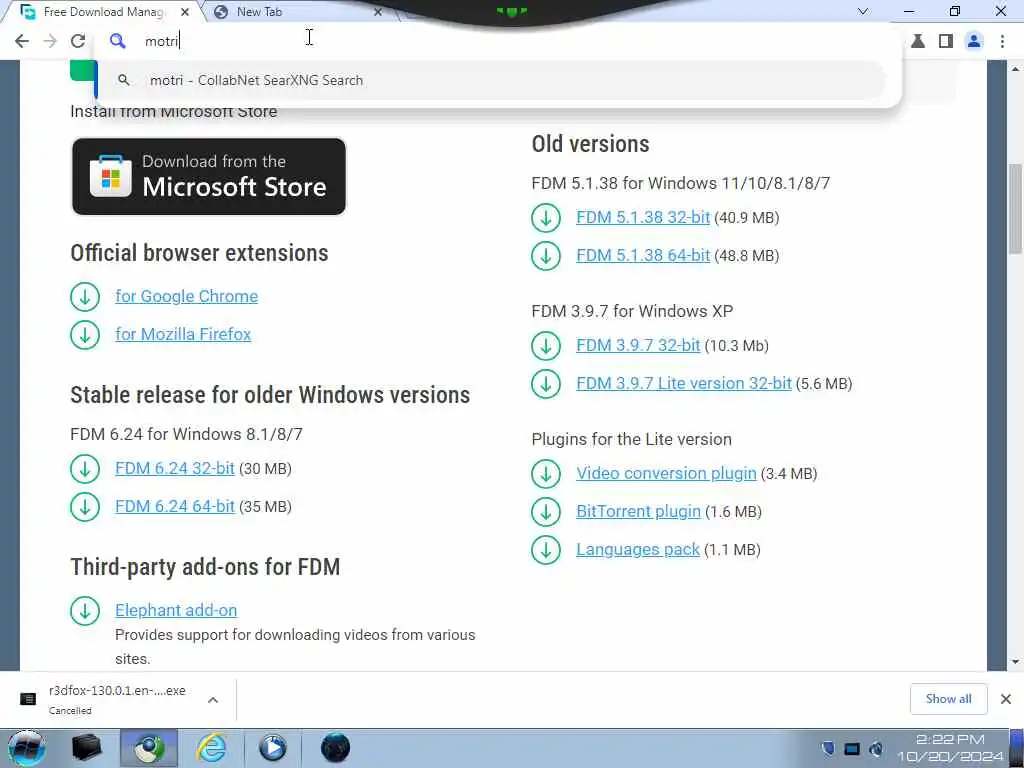Open the BitTorrent plugin link
1024x768 pixels.
click(638, 511)
